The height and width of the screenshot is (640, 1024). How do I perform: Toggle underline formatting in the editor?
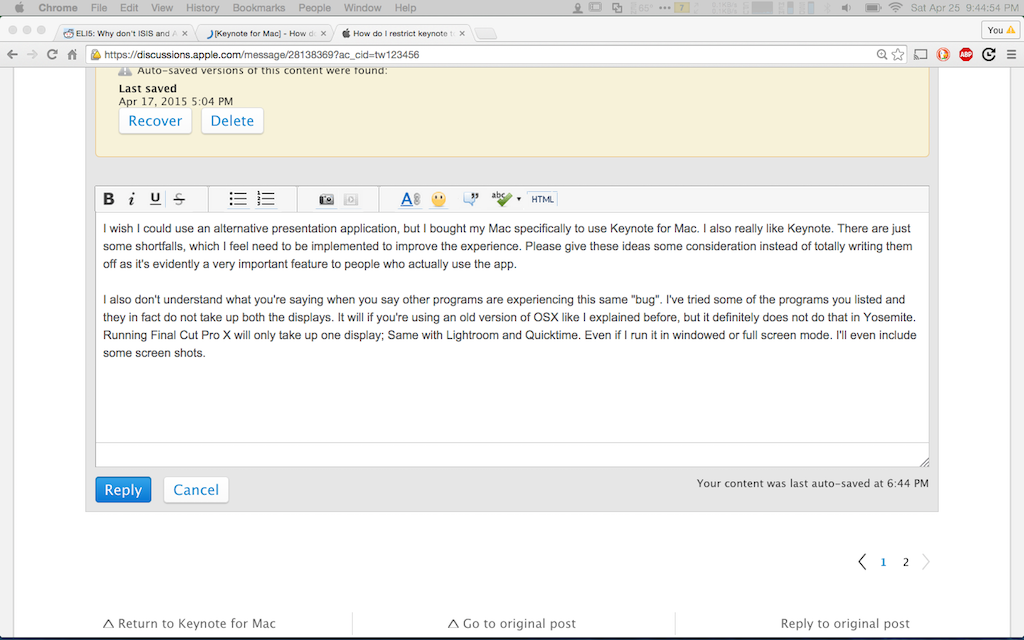click(155, 199)
